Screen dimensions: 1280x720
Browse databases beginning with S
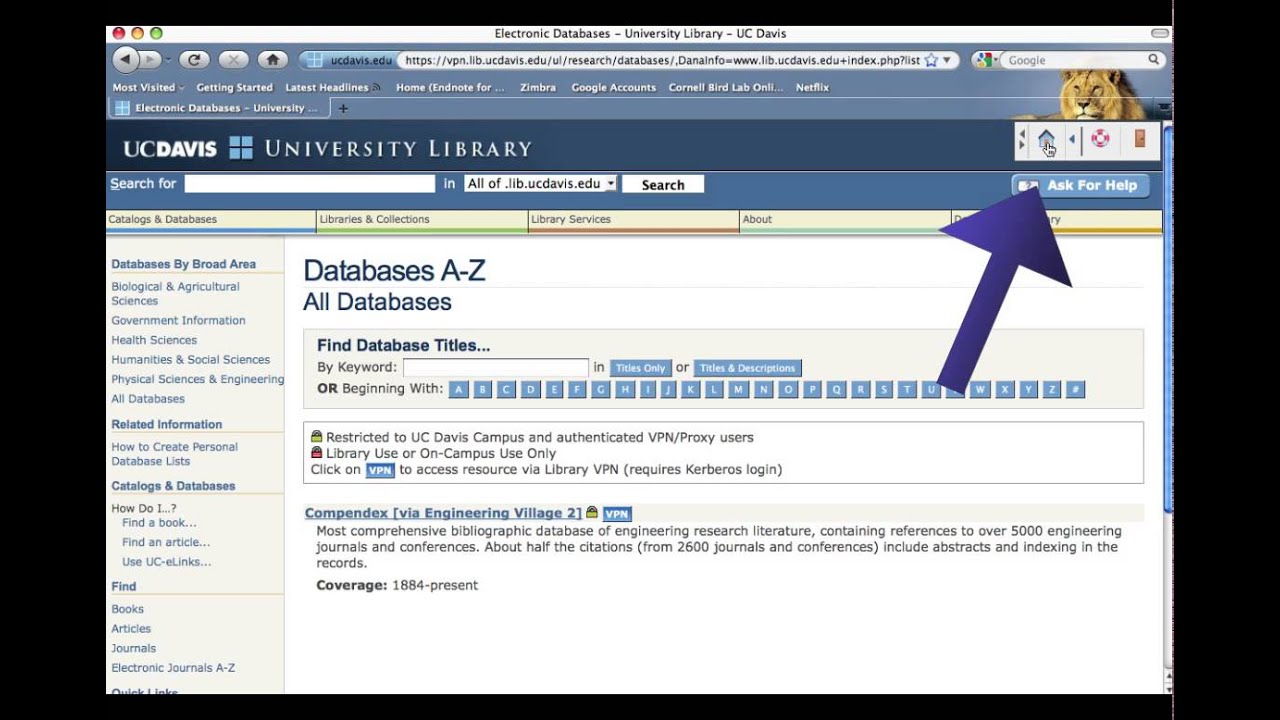point(884,390)
